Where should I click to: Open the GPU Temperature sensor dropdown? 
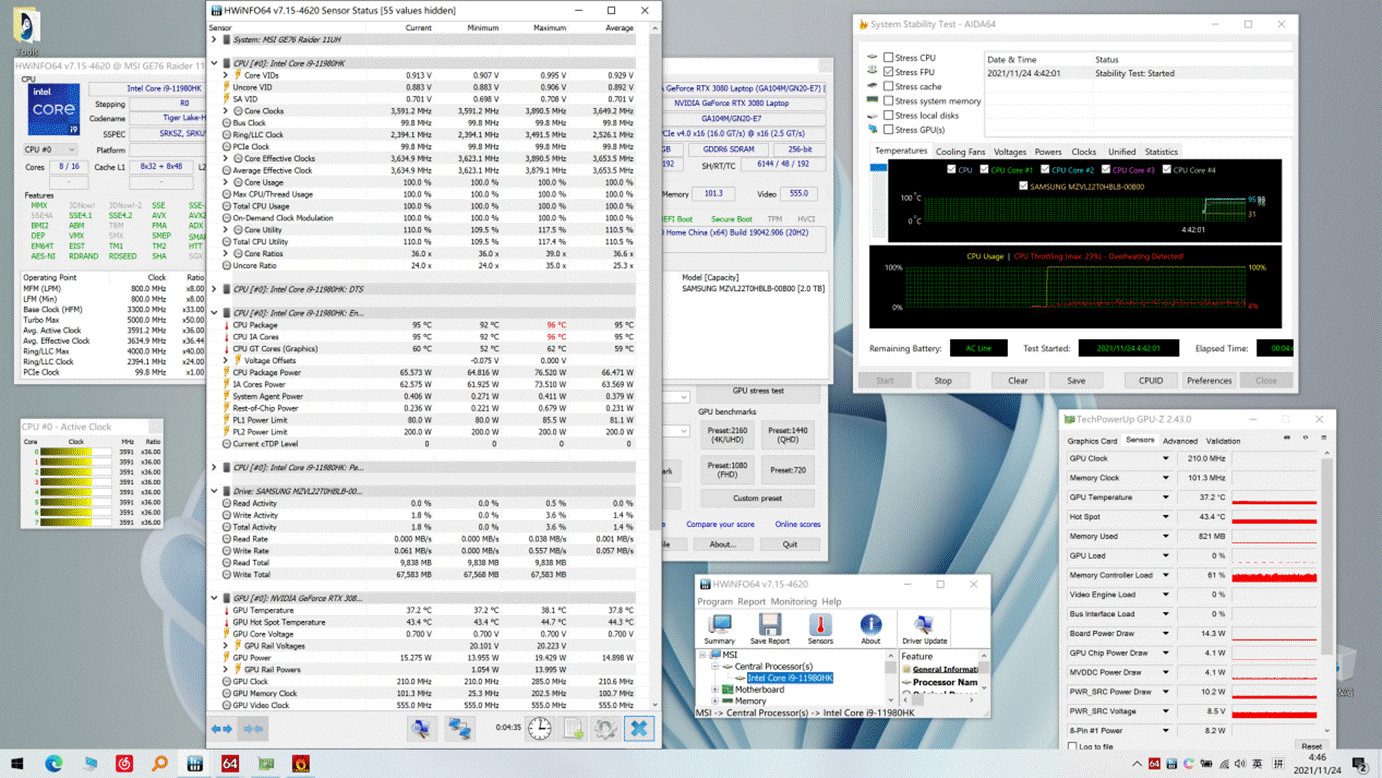1165,497
